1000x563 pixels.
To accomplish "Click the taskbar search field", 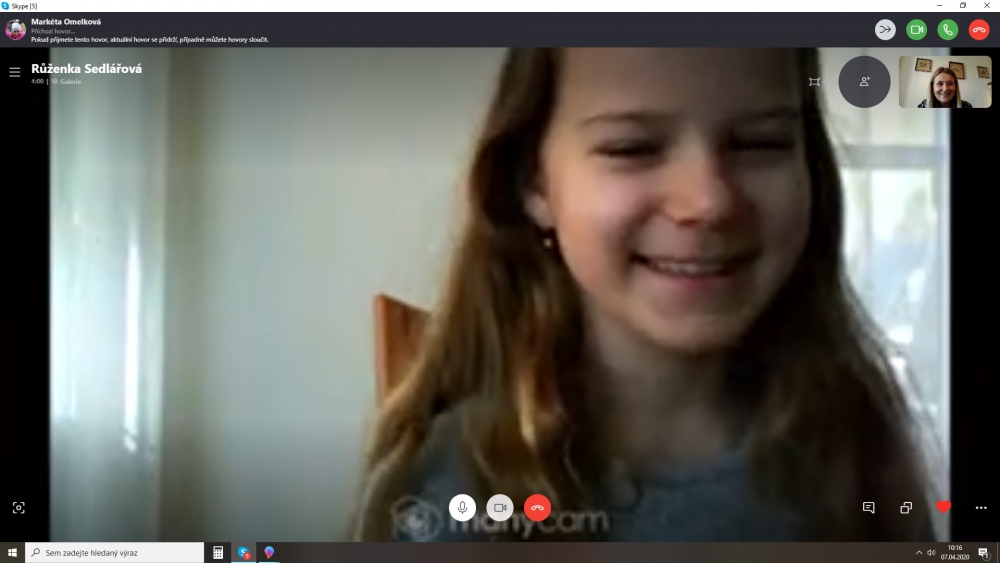I will (115, 552).
